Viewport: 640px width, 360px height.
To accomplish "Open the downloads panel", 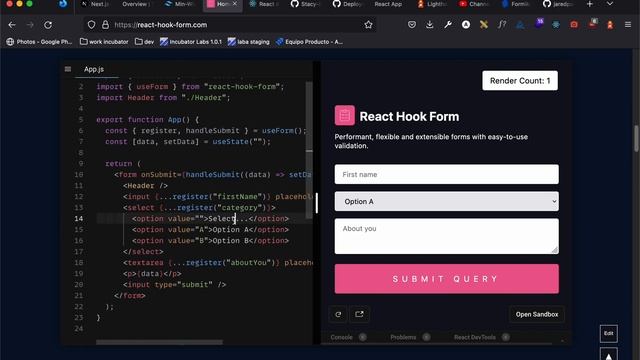I will pyautogui.click(x=430, y=25).
